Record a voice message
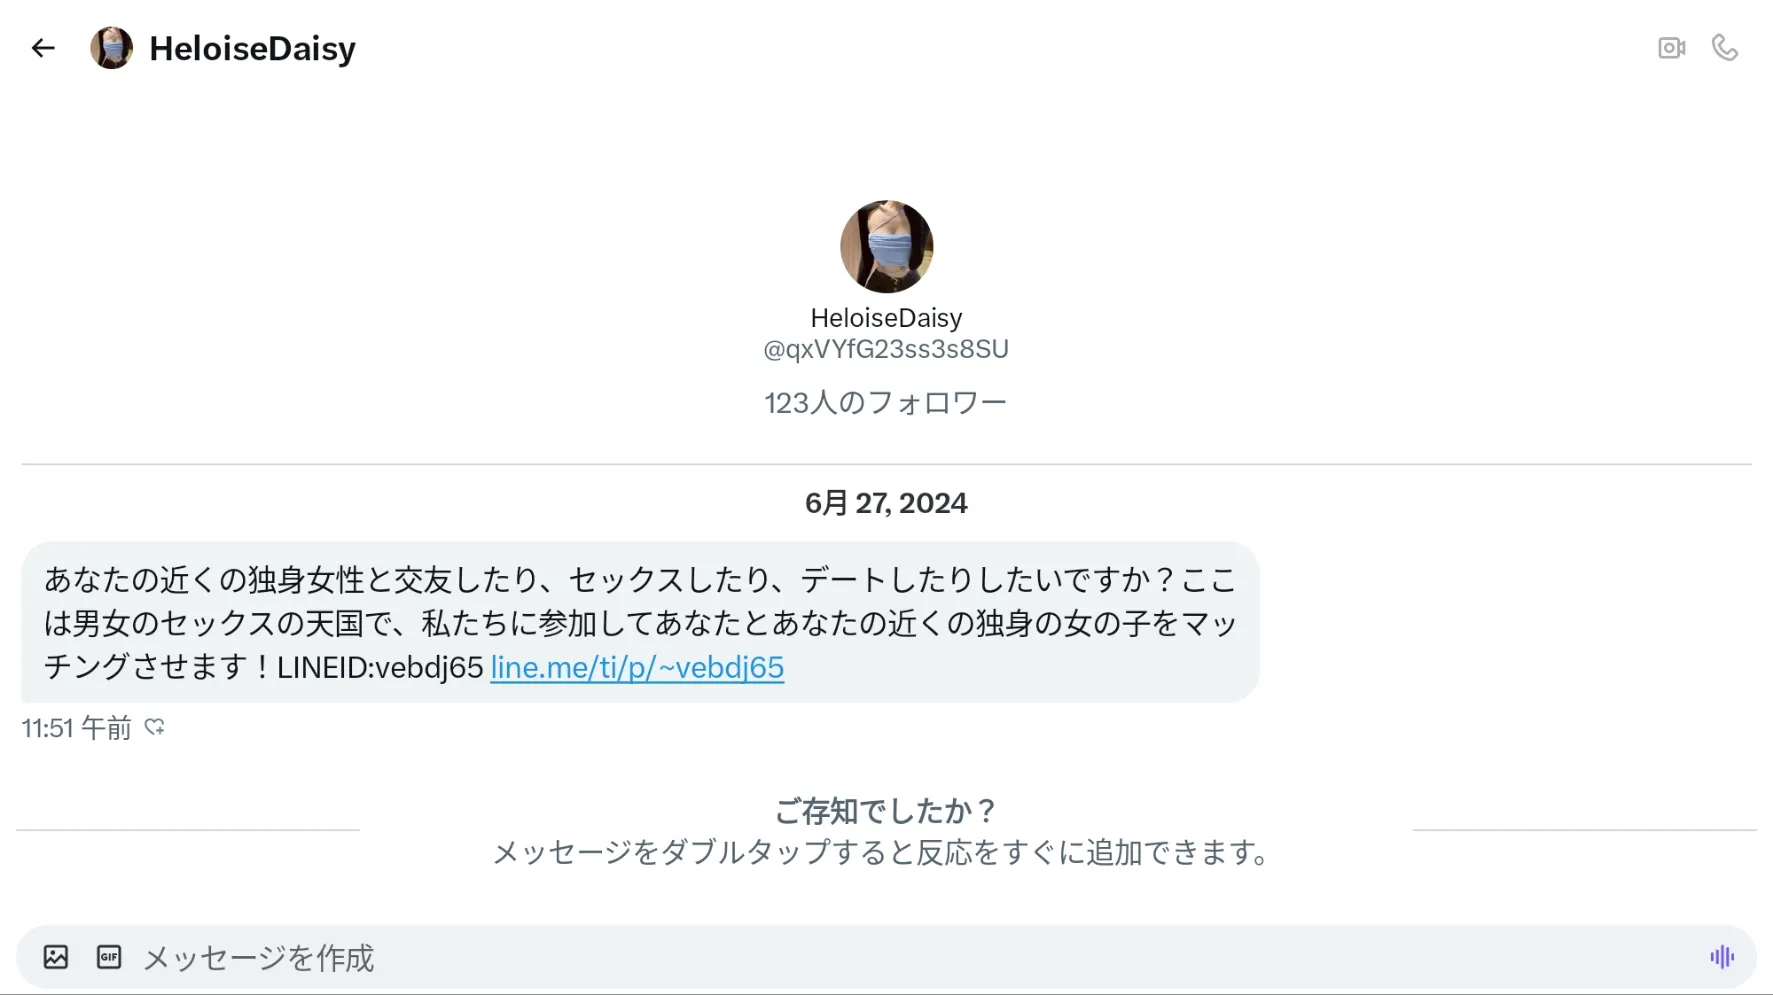Screen dimensions: 1773x995 pos(1721,957)
